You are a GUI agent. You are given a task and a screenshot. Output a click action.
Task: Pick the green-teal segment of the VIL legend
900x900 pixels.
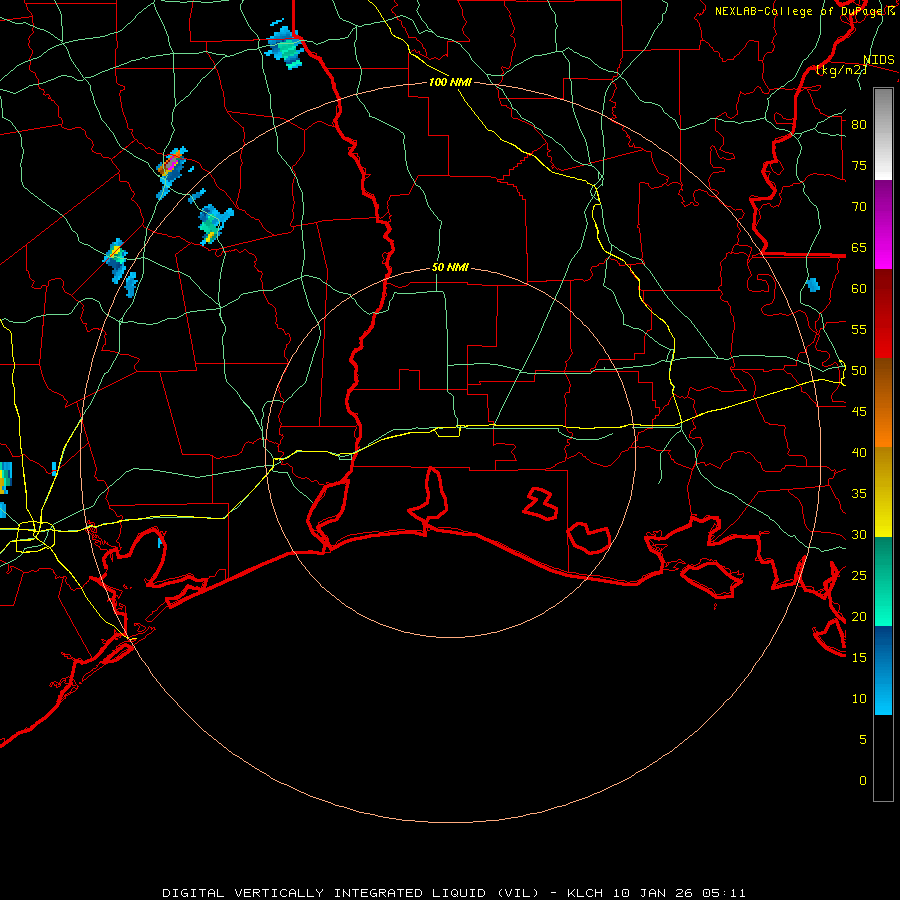883,581
